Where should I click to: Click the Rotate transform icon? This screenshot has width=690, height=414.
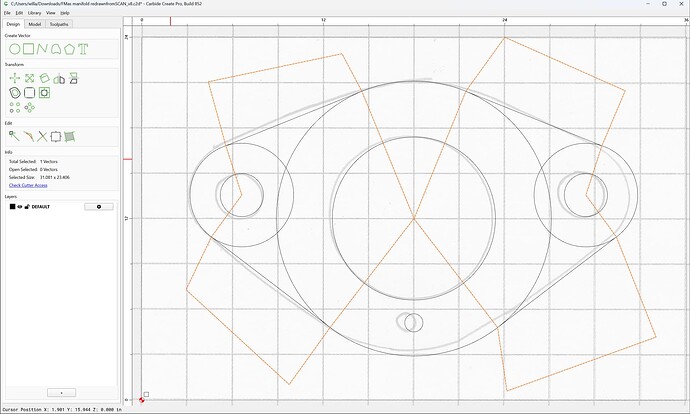click(x=44, y=78)
